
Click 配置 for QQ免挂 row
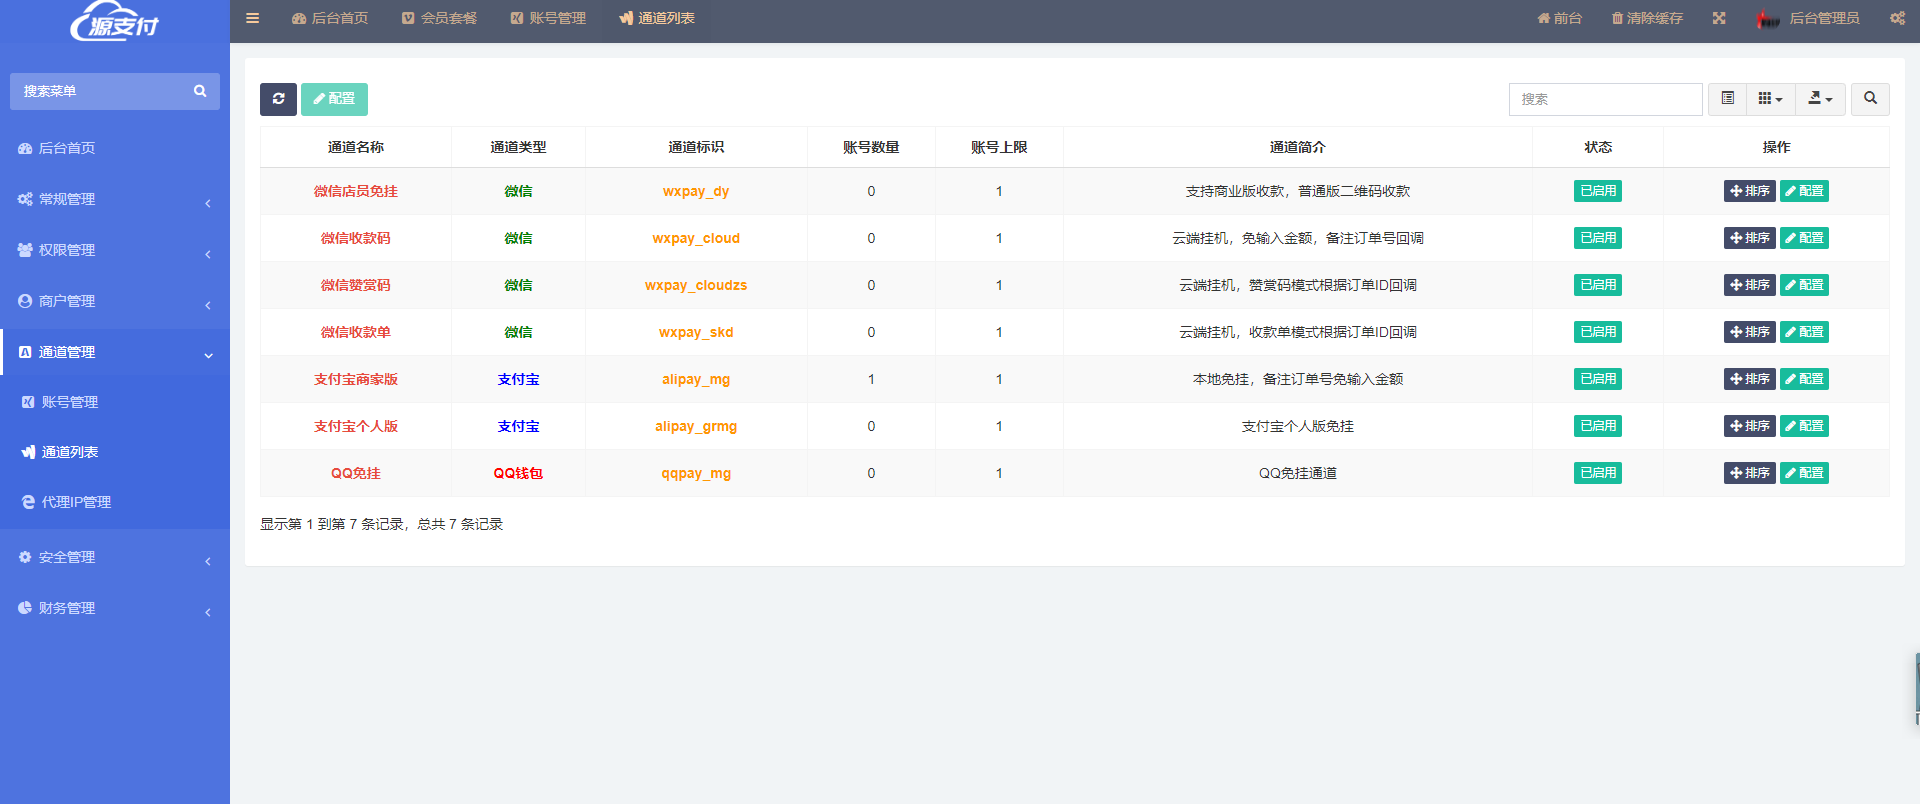pyautogui.click(x=1804, y=473)
